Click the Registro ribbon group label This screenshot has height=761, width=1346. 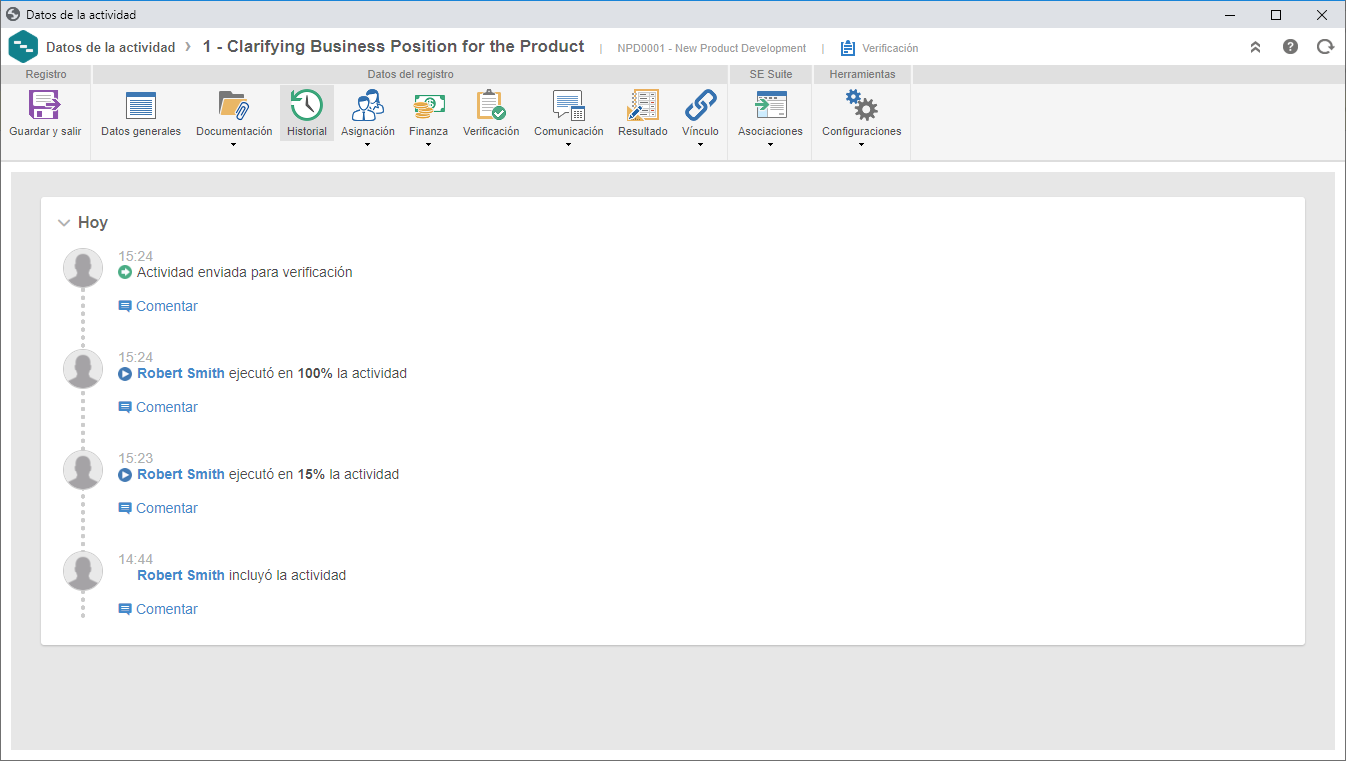coord(46,74)
